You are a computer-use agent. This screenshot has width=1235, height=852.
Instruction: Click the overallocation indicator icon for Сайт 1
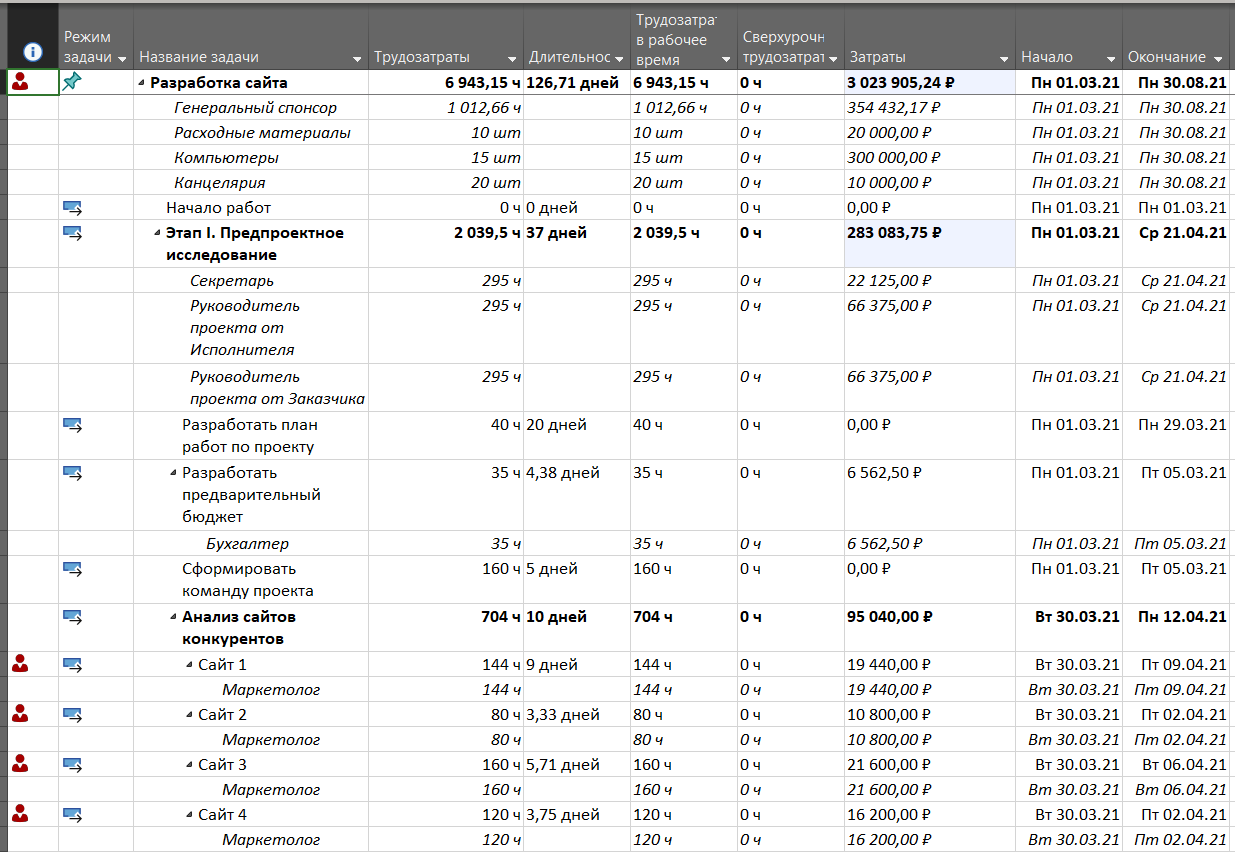(x=20, y=664)
